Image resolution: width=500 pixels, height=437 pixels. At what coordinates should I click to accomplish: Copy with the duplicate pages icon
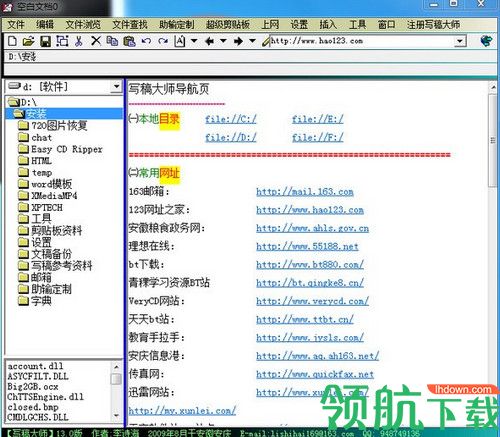(x=112, y=41)
